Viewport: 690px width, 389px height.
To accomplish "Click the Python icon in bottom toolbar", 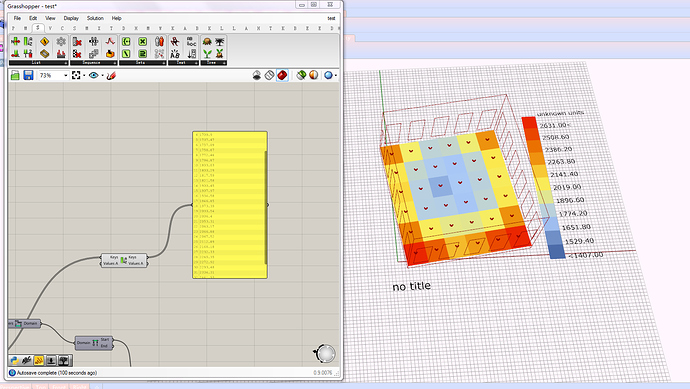I will pos(14,361).
